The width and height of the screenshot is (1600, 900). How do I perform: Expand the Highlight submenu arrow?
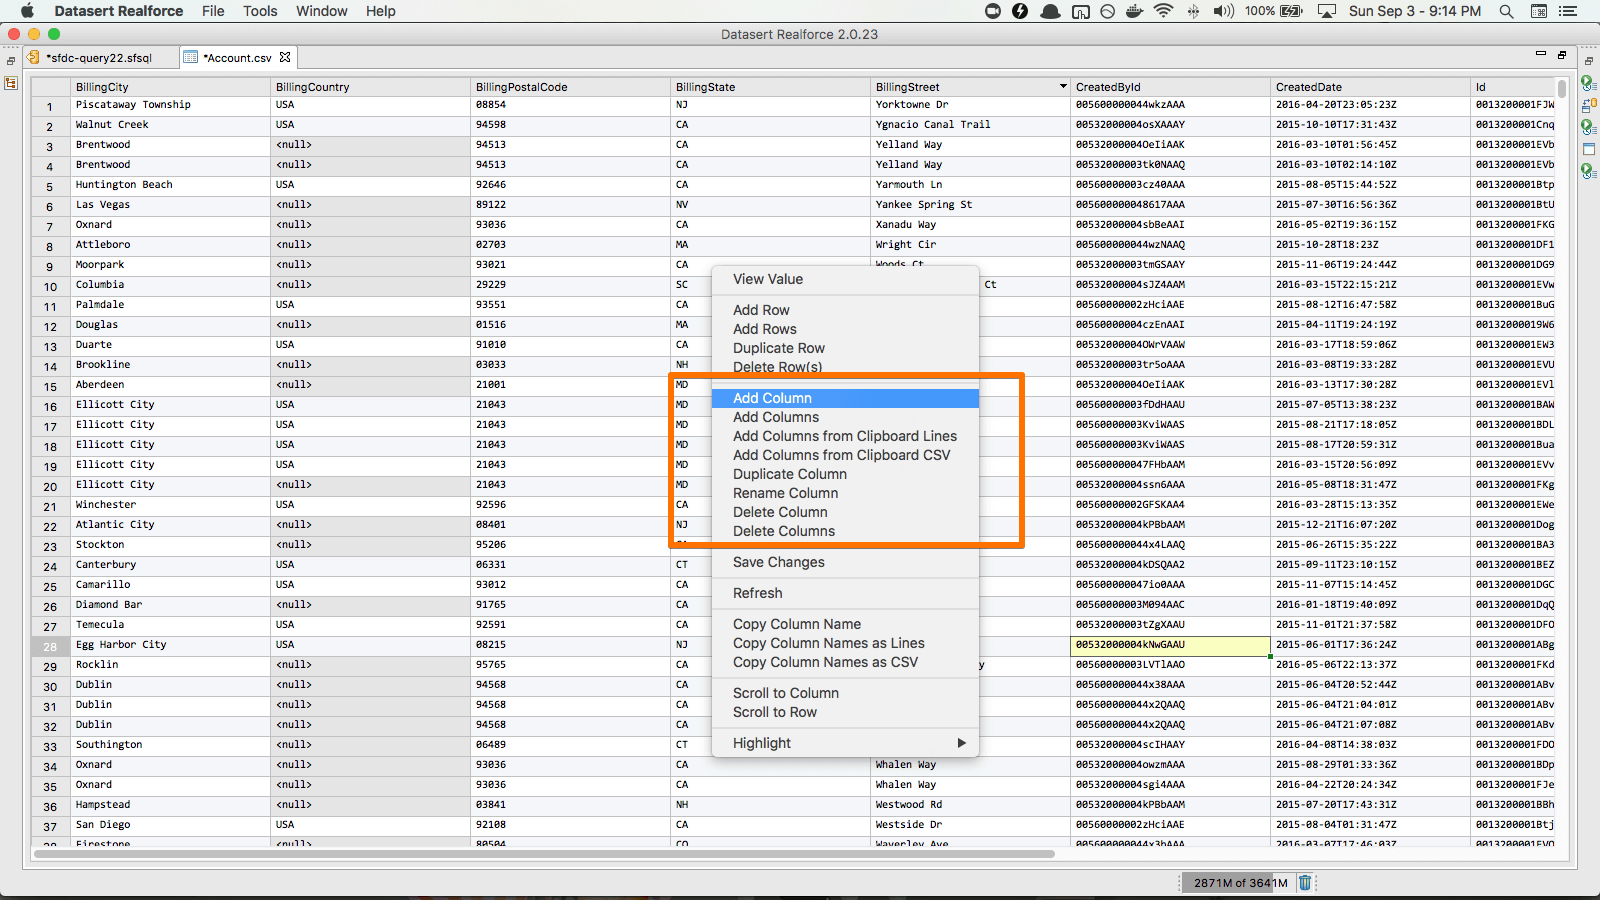pos(961,743)
